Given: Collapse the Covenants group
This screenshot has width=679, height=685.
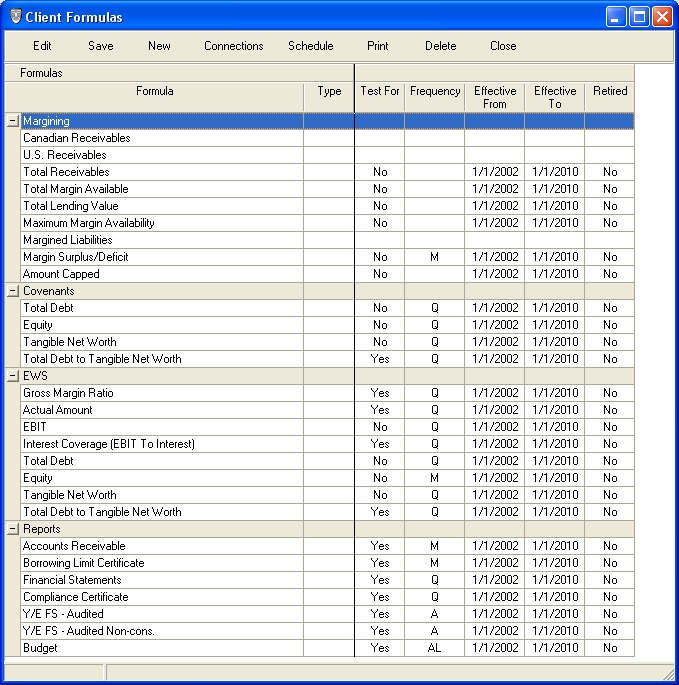Looking at the screenshot, I should [13, 291].
